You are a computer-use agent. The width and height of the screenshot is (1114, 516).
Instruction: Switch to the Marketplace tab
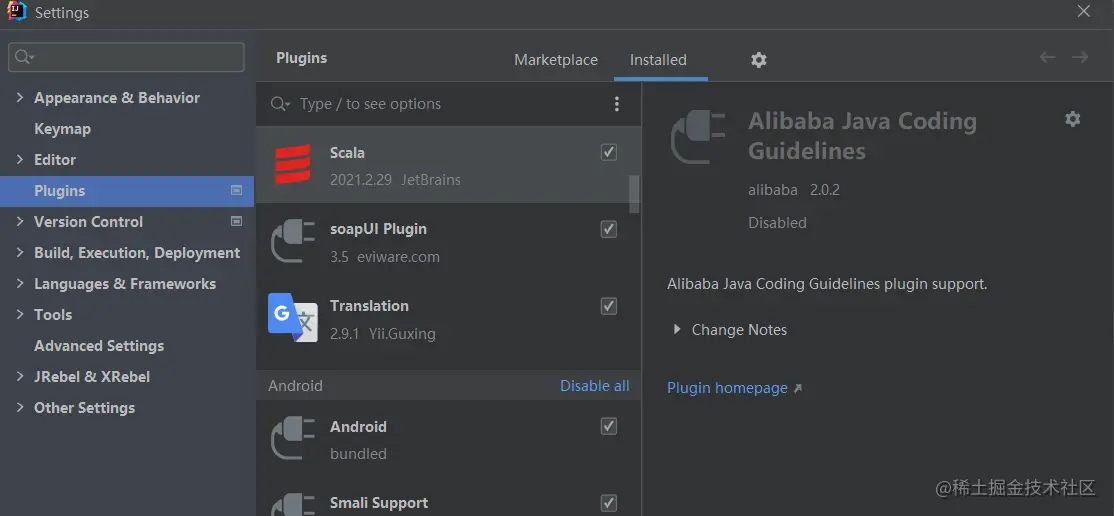point(556,60)
